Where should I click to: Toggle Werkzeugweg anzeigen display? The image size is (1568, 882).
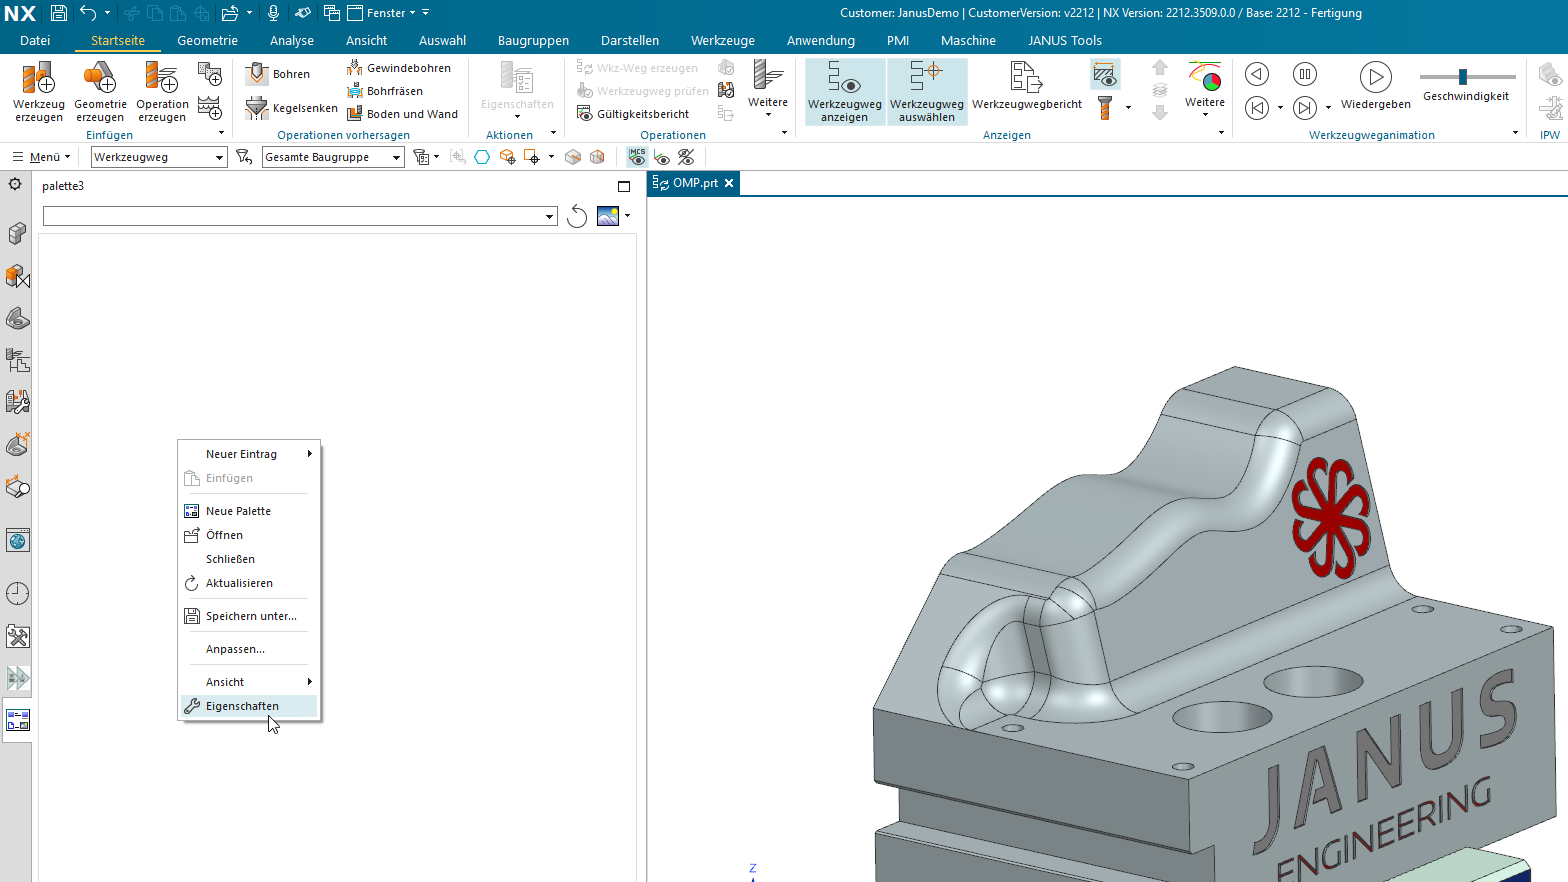[x=845, y=91]
